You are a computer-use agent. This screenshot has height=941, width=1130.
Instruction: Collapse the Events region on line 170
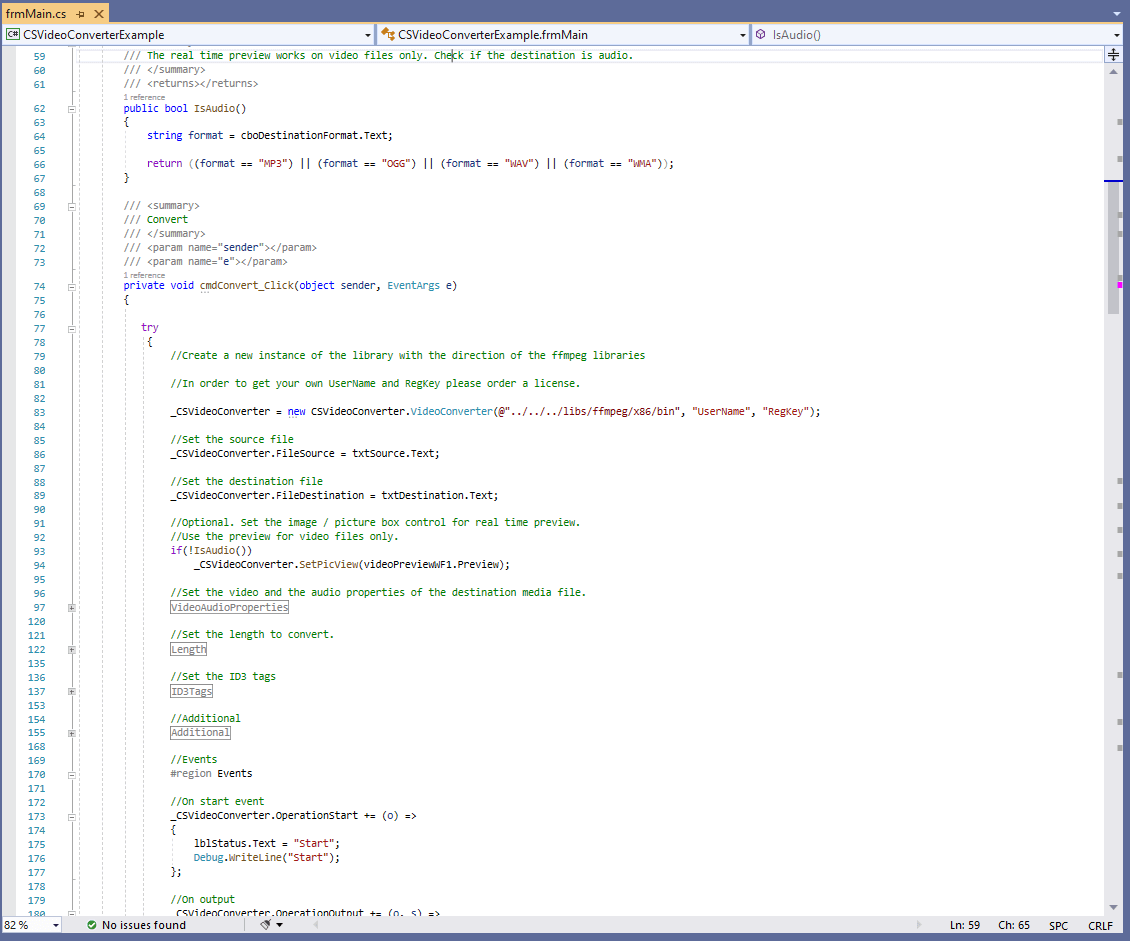coord(71,775)
